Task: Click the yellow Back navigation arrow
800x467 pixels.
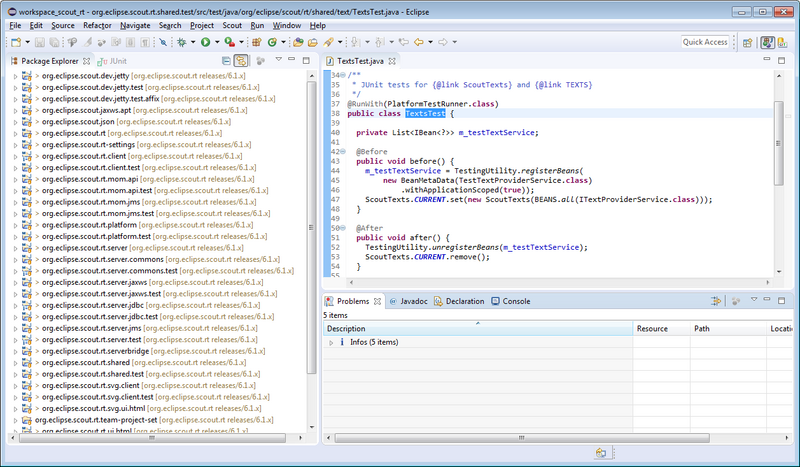Action: pos(419,42)
